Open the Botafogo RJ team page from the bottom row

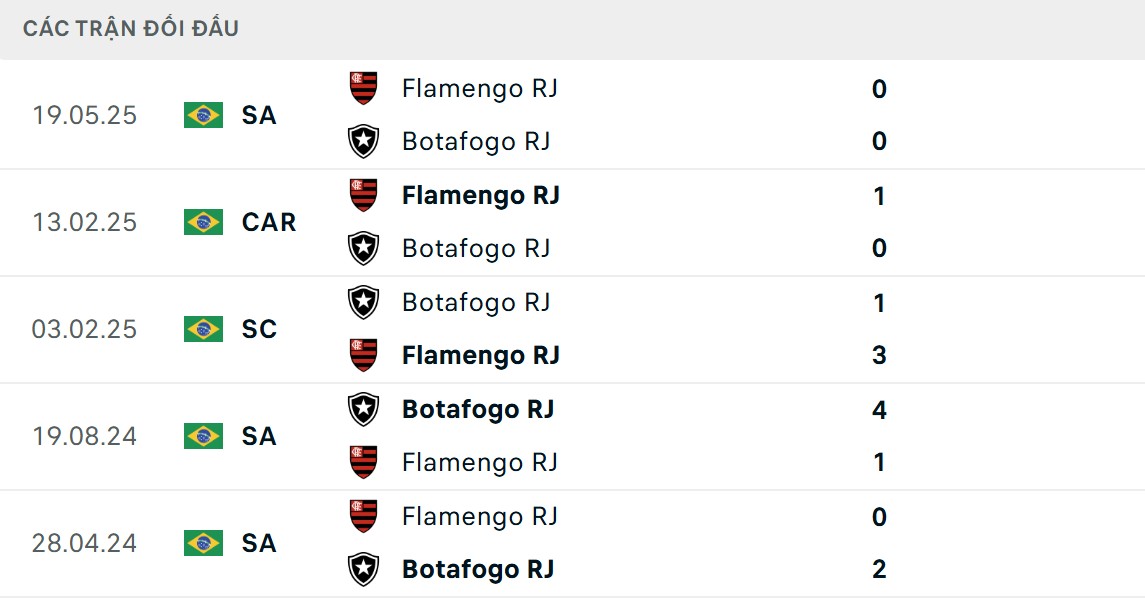[x=478, y=569]
